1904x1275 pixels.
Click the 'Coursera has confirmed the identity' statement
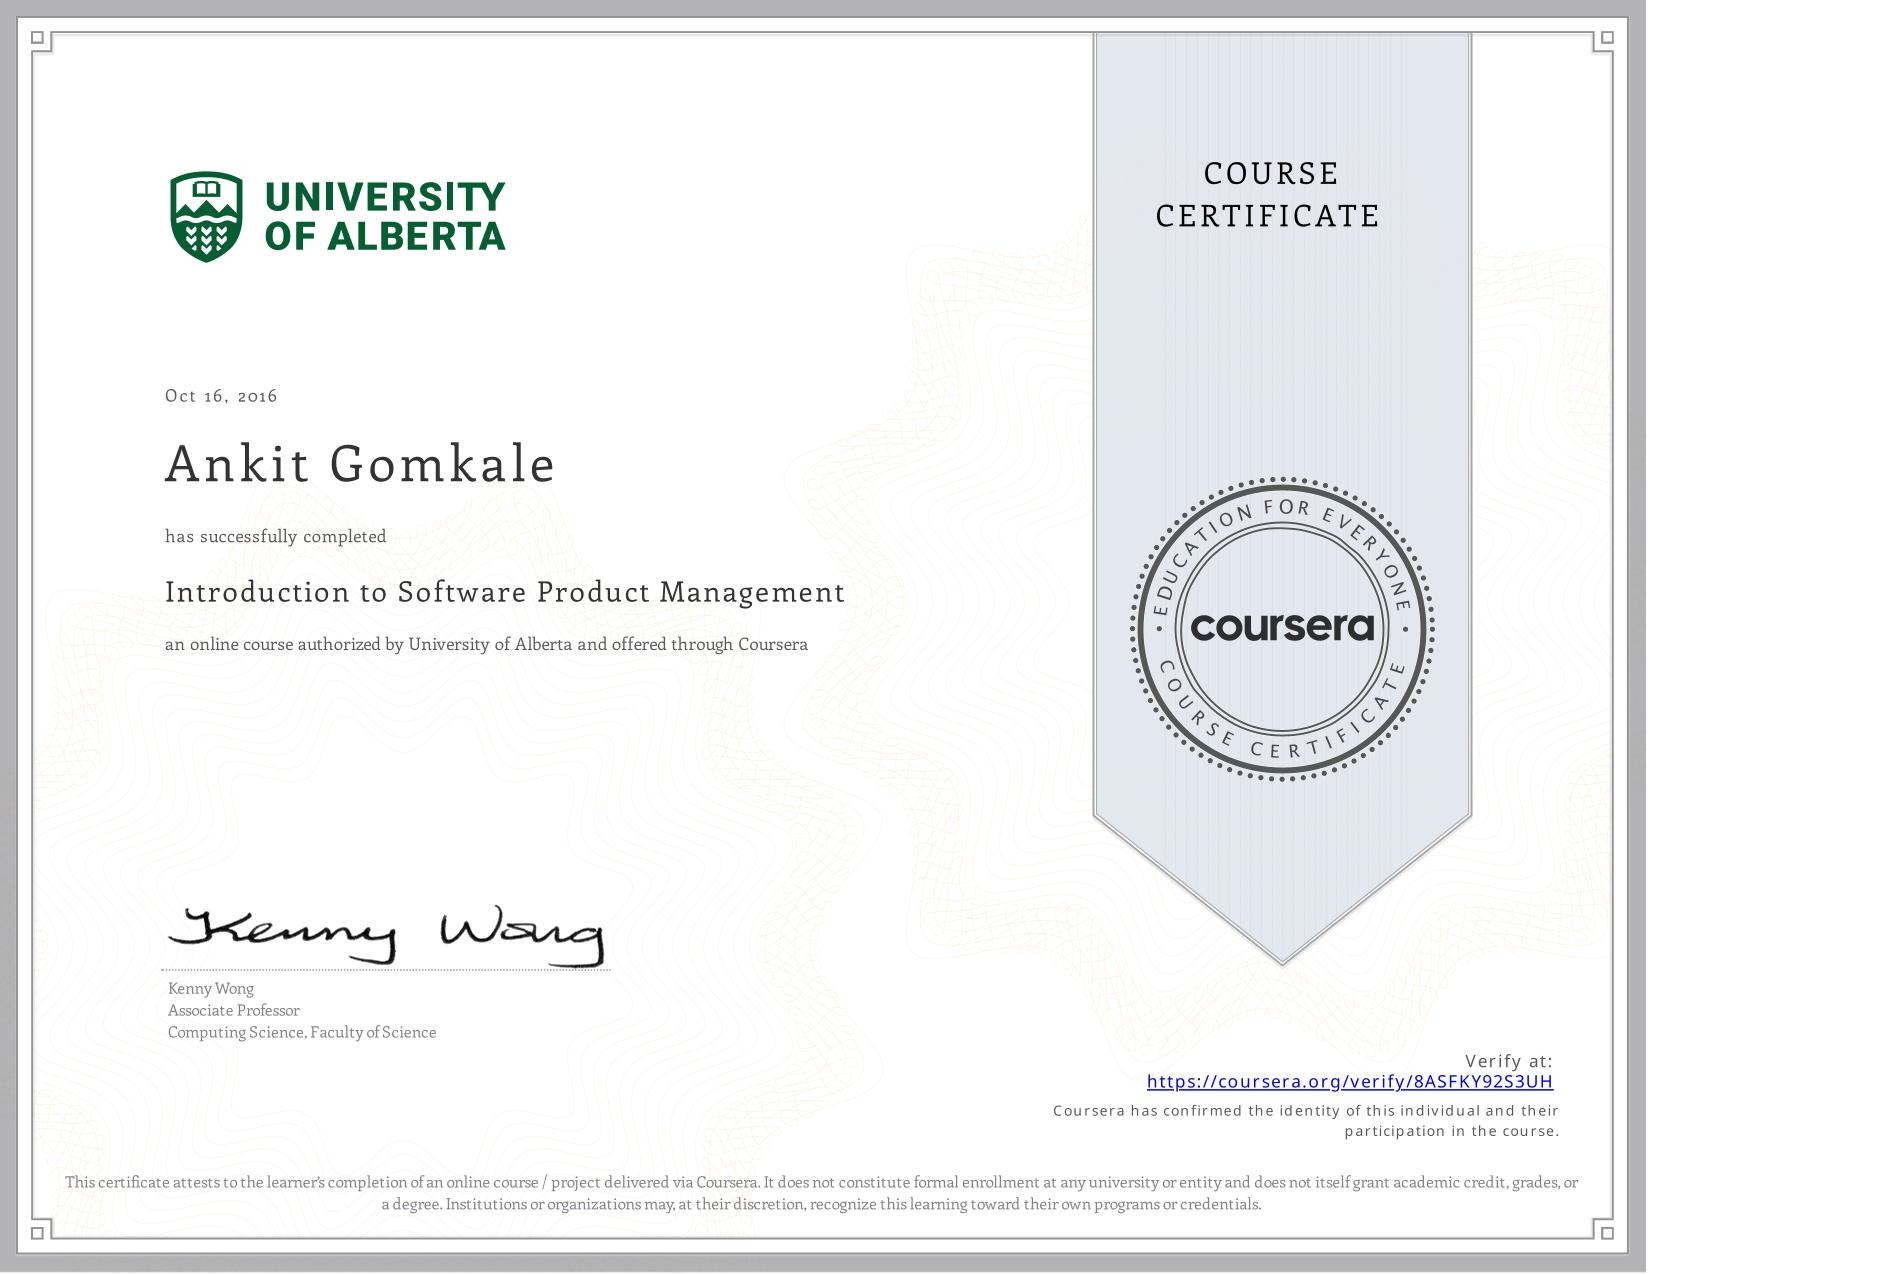tap(1306, 1121)
